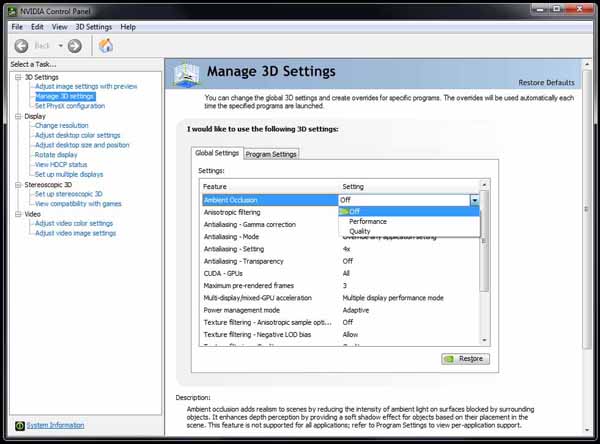Open Adjust desktop color settings
Viewport: 600px width, 444px height.
click(x=78, y=135)
